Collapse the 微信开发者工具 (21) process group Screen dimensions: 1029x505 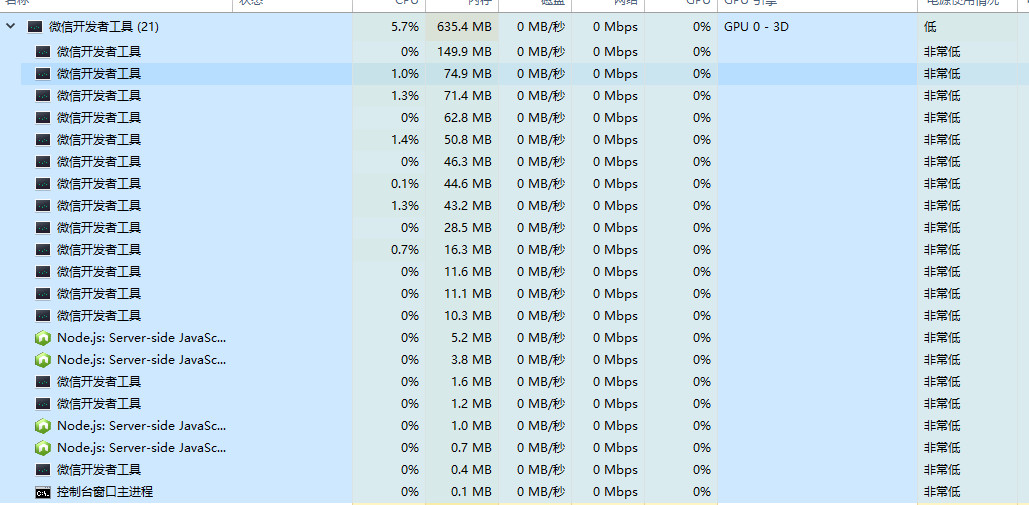coord(10,27)
